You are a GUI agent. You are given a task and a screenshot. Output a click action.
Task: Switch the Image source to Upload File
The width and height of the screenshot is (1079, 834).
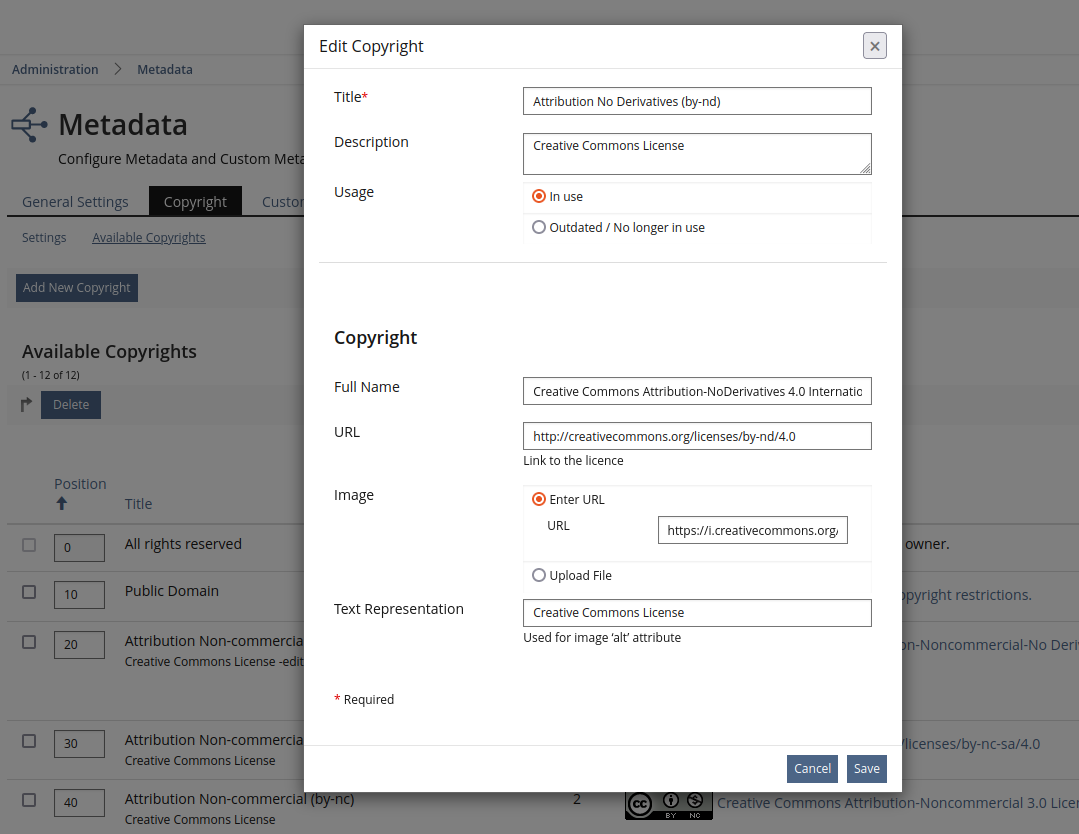tap(539, 574)
